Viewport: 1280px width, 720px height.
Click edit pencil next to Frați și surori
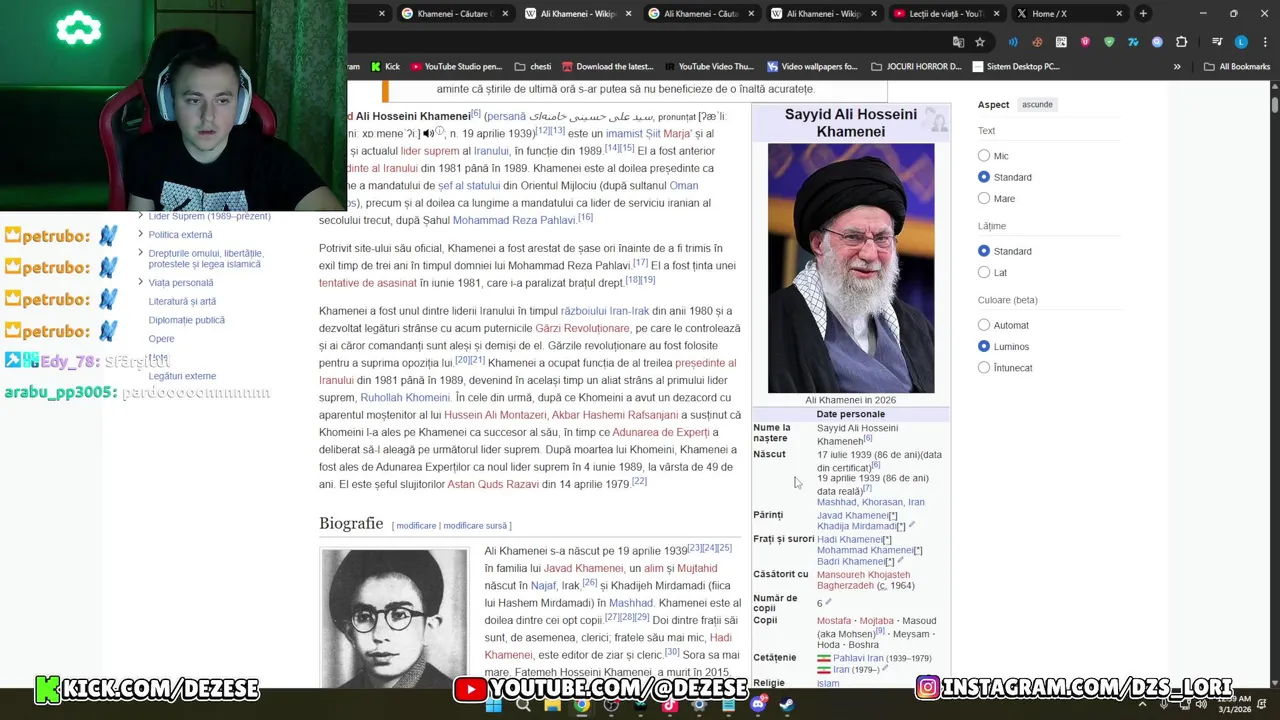(x=901, y=561)
